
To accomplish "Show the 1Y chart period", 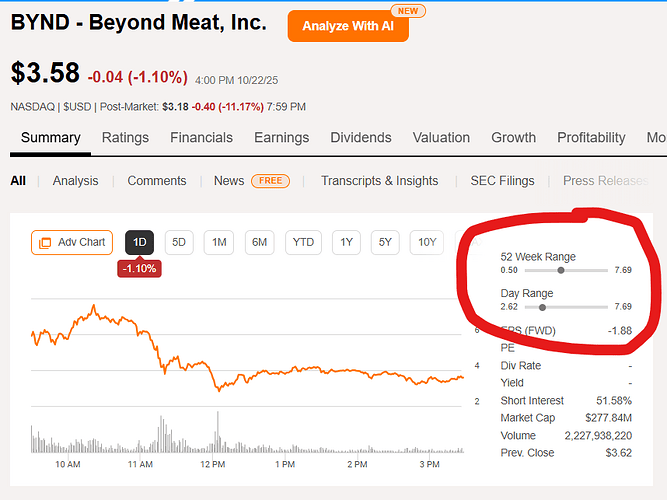I will coord(346,242).
